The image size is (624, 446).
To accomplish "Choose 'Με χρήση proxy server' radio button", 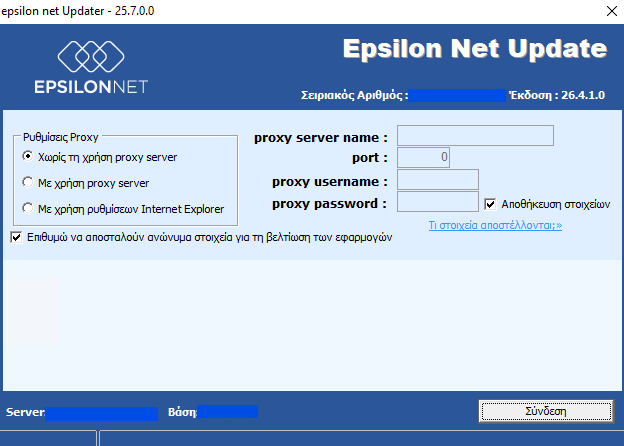I will click(28, 183).
